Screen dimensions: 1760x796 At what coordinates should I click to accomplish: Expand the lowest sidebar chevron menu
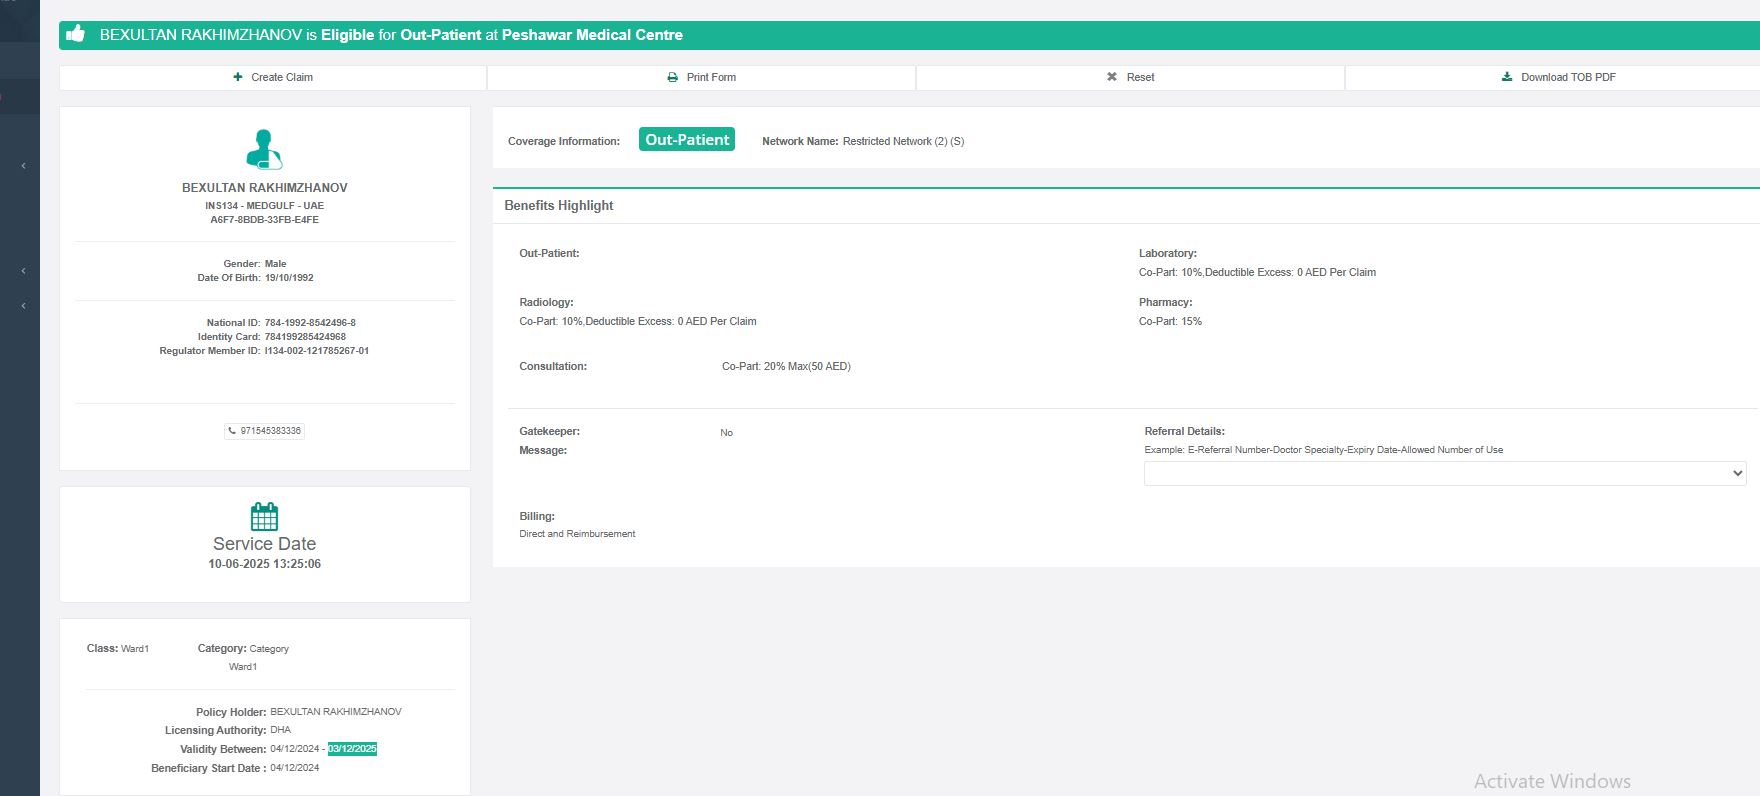pos(23,306)
